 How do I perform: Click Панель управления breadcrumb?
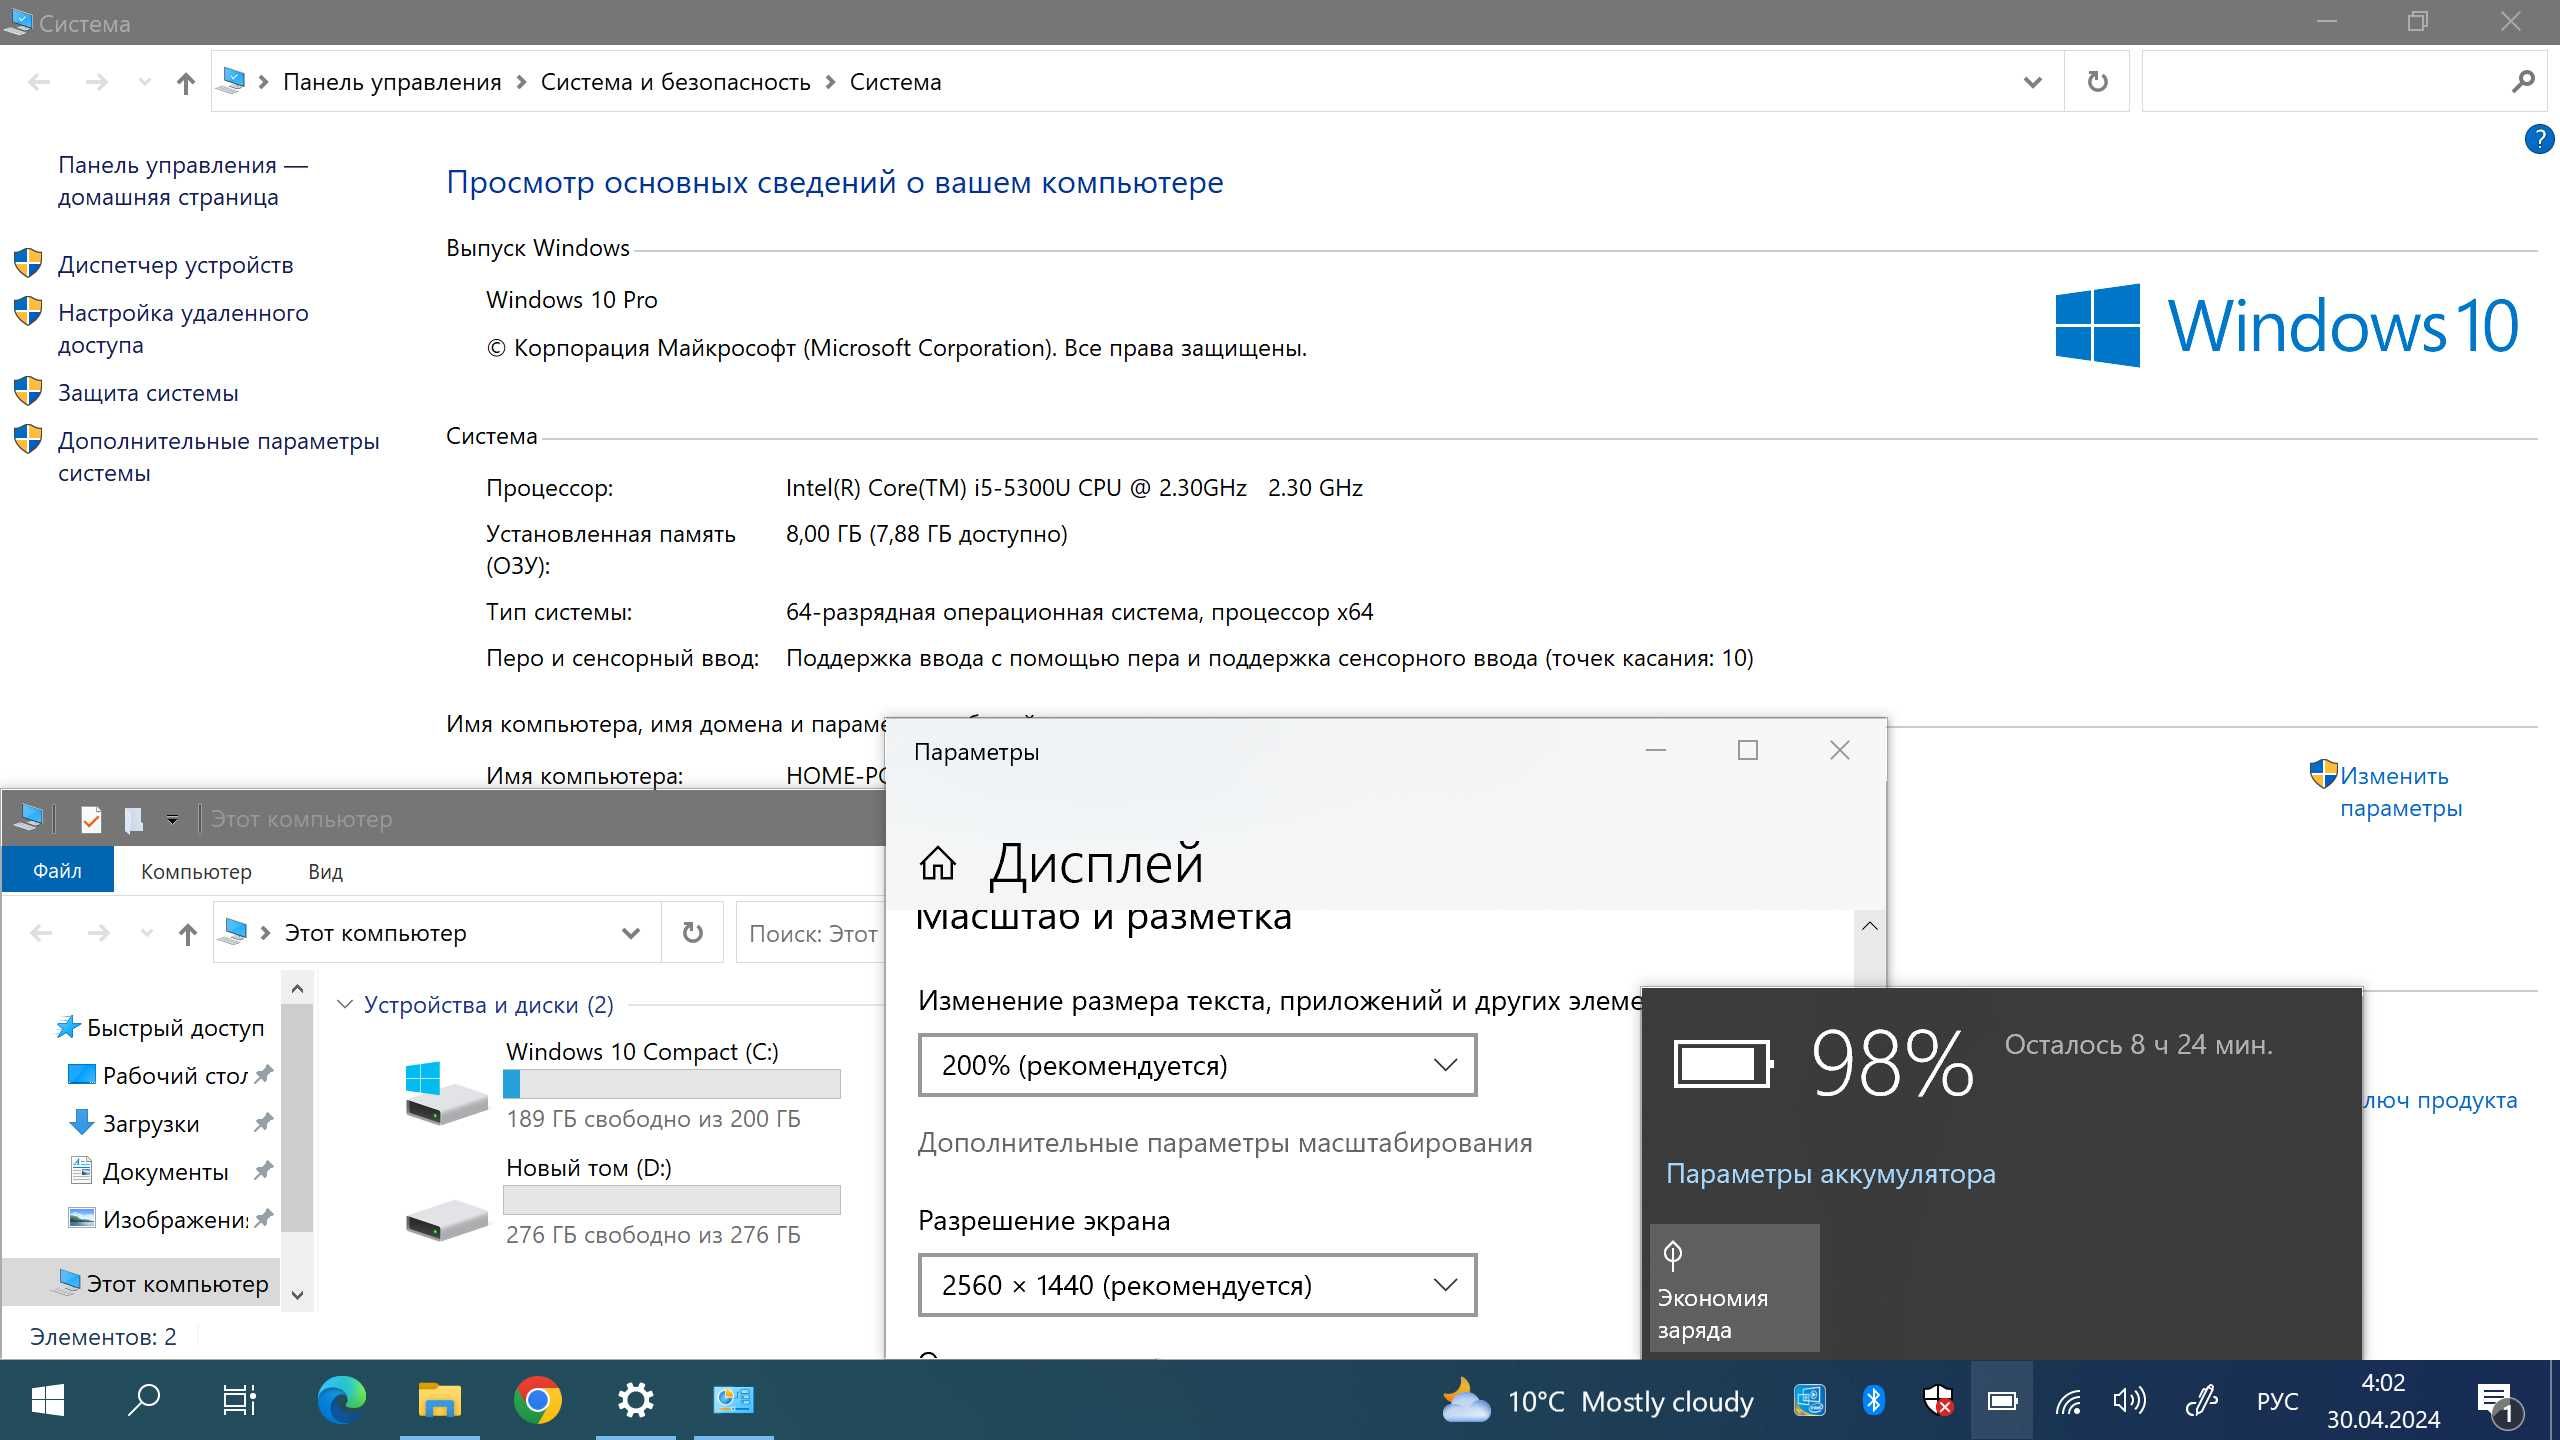click(392, 82)
